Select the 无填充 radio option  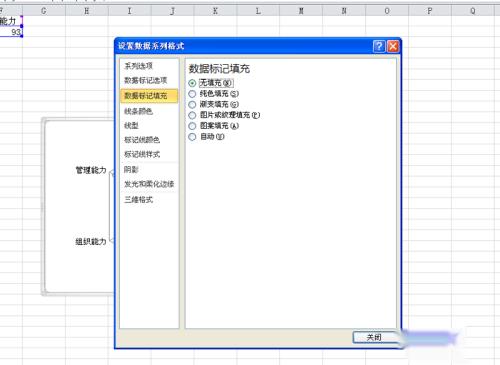click(x=192, y=83)
